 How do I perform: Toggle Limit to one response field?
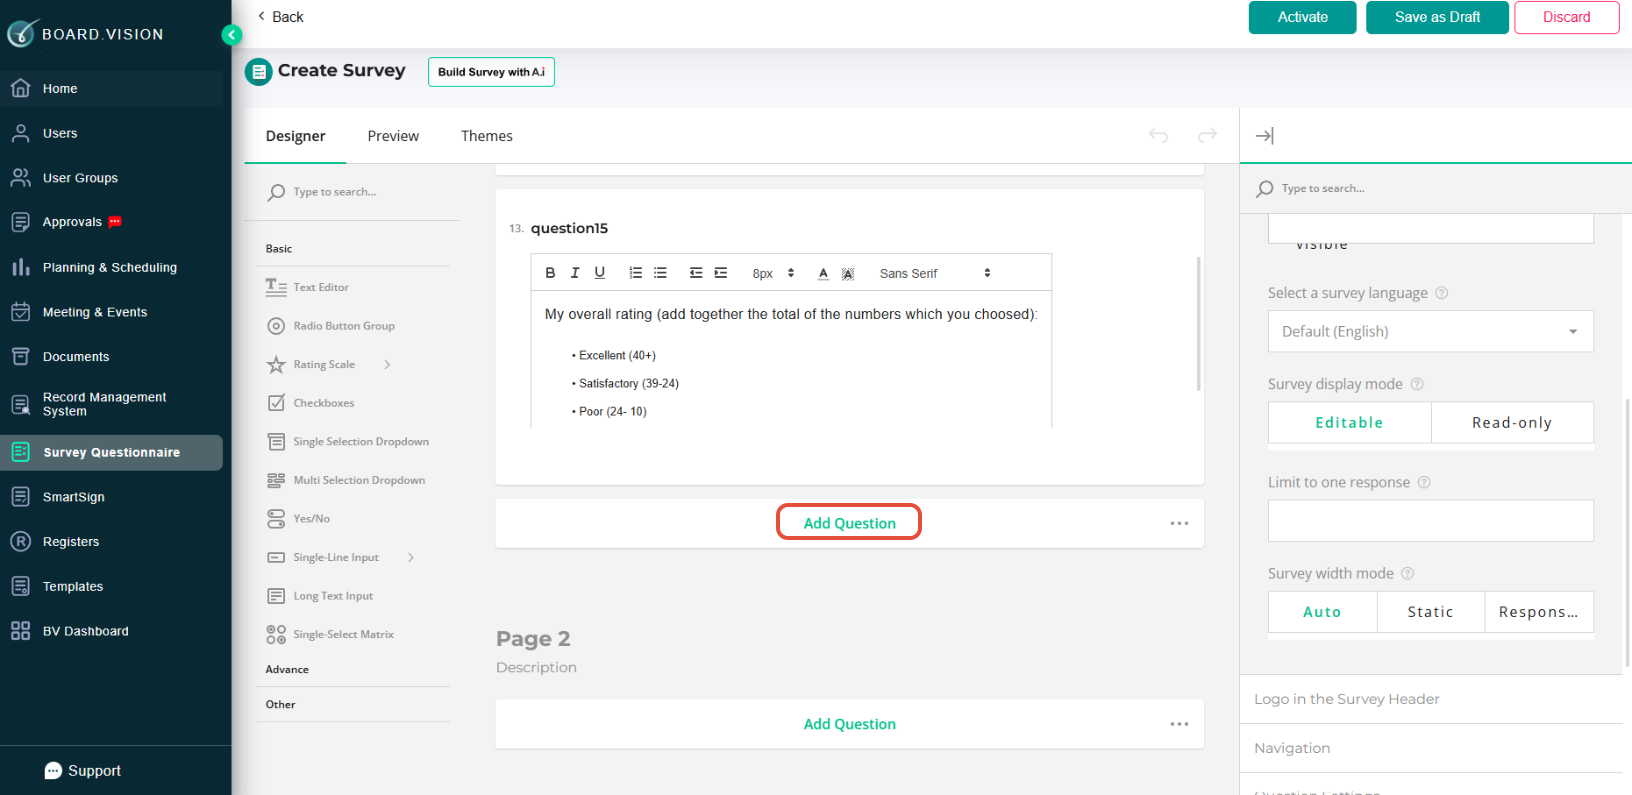coord(1430,521)
